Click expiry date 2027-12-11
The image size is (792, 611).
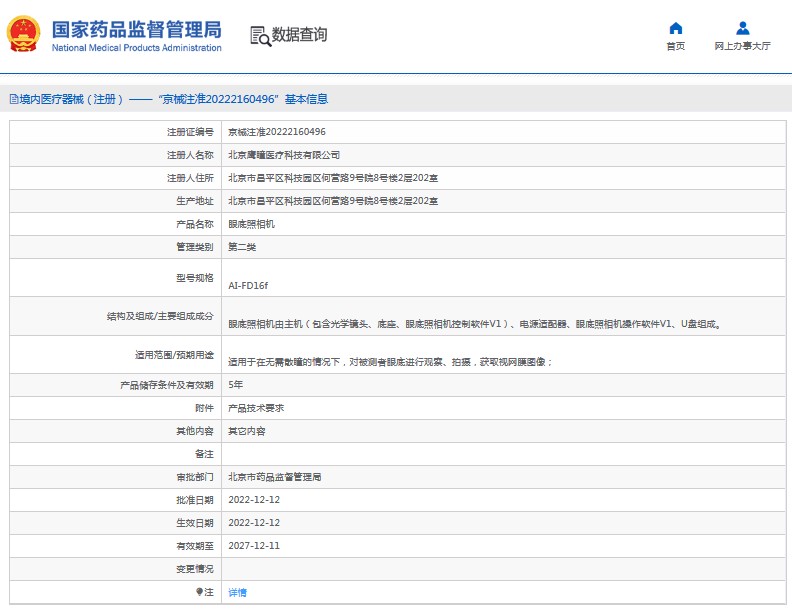pos(254,546)
